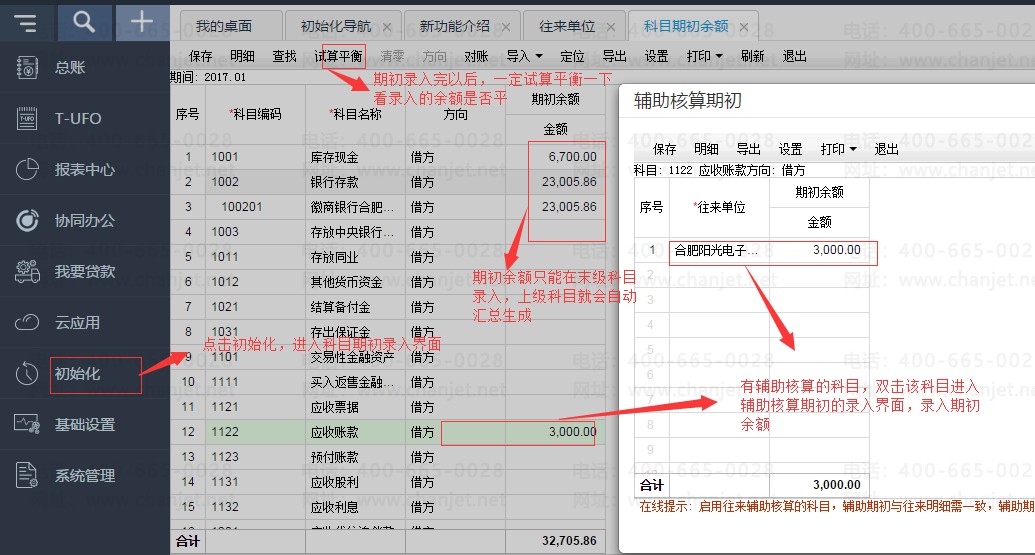Toggle the hamburger menu icon
The image size is (1035, 555).
[26, 23]
